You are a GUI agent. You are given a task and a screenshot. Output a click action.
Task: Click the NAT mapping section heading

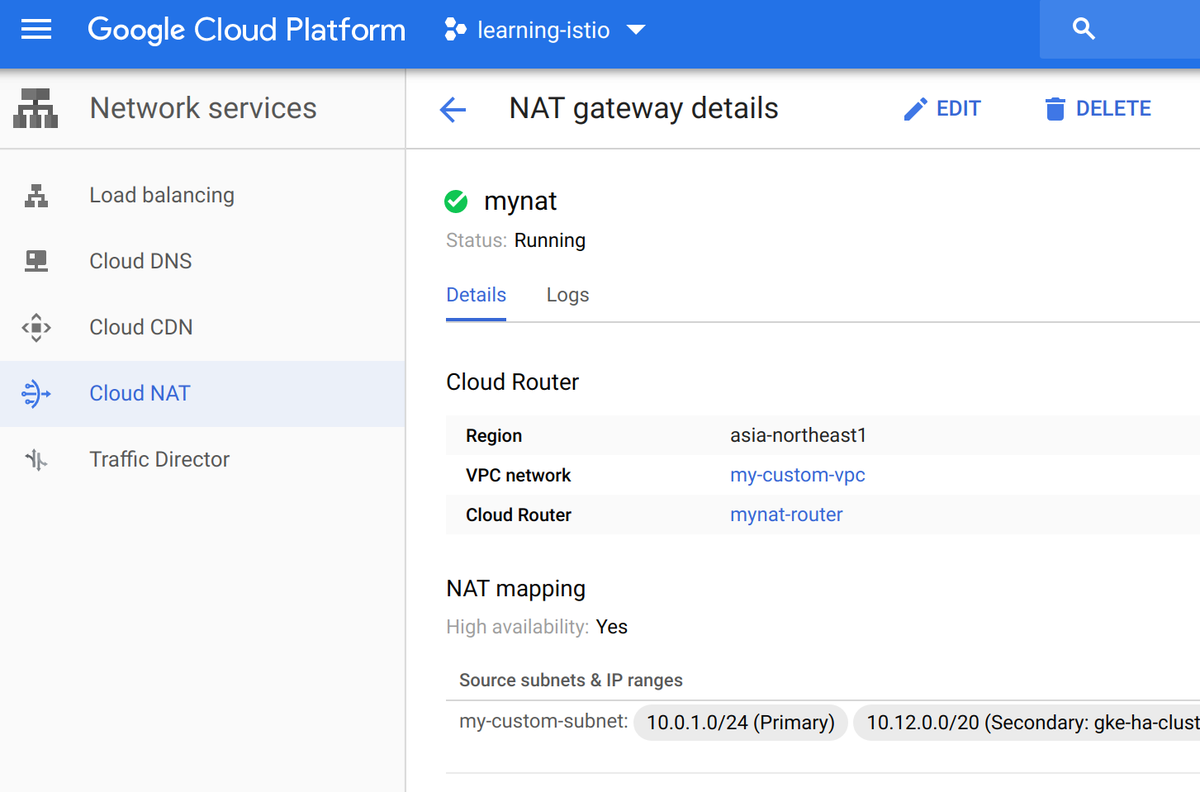point(516,588)
